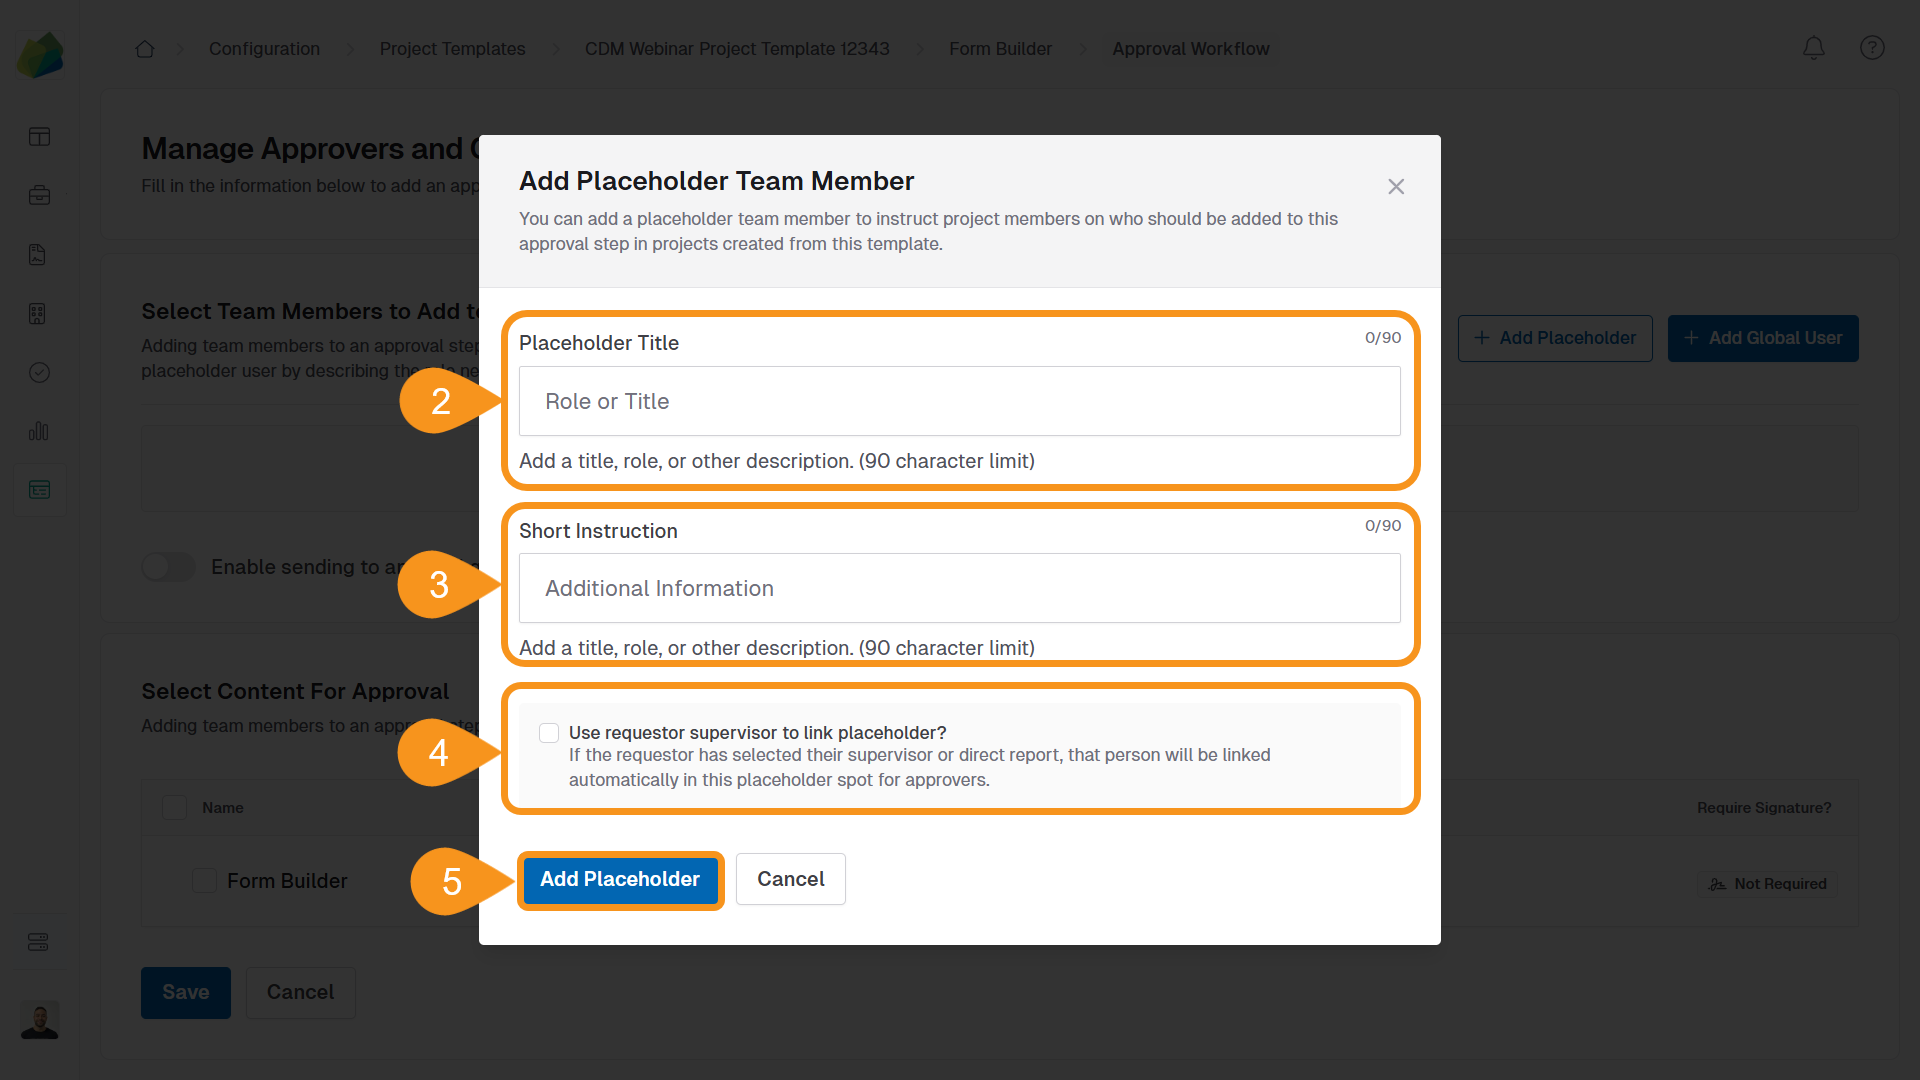Click the Add Placeholder dialog button
Viewport: 1920px width, 1080px height.
[x=620, y=879]
